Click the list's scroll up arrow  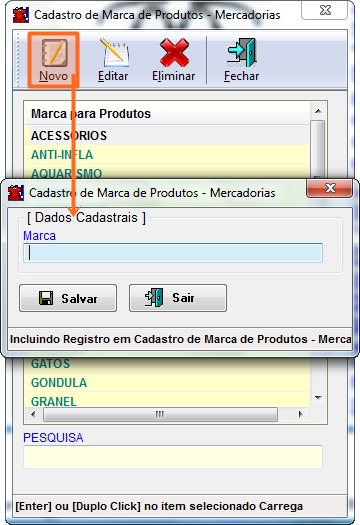click(318, 111)
